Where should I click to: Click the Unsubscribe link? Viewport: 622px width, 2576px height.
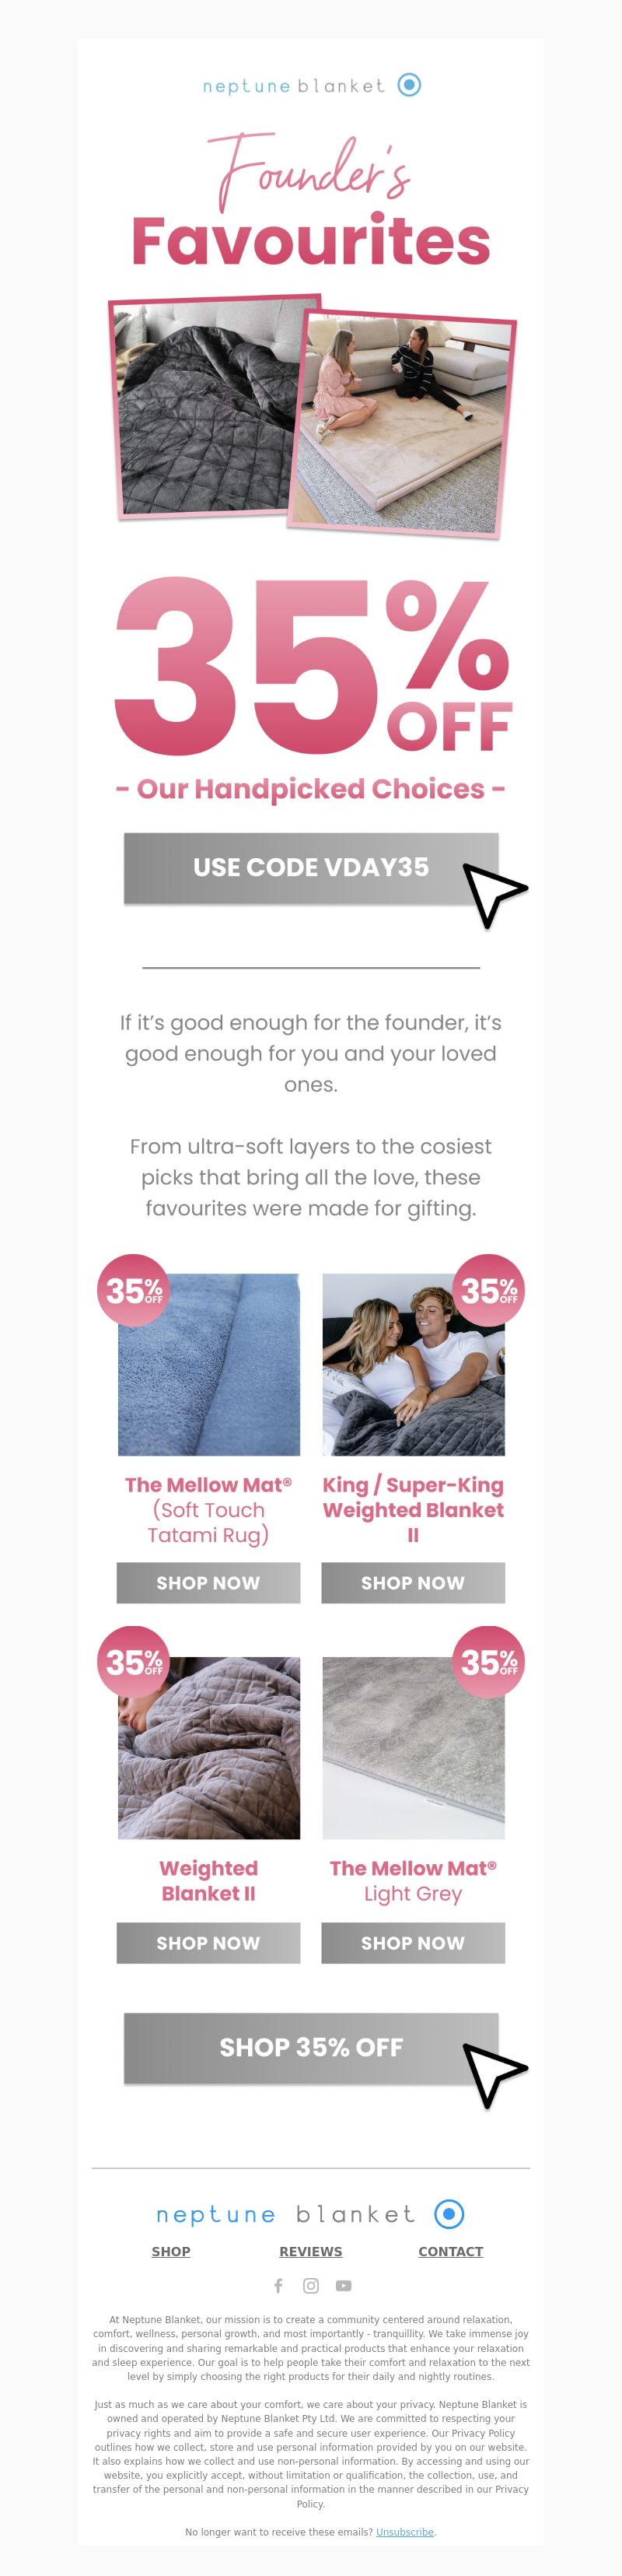tap(405, 2532)
